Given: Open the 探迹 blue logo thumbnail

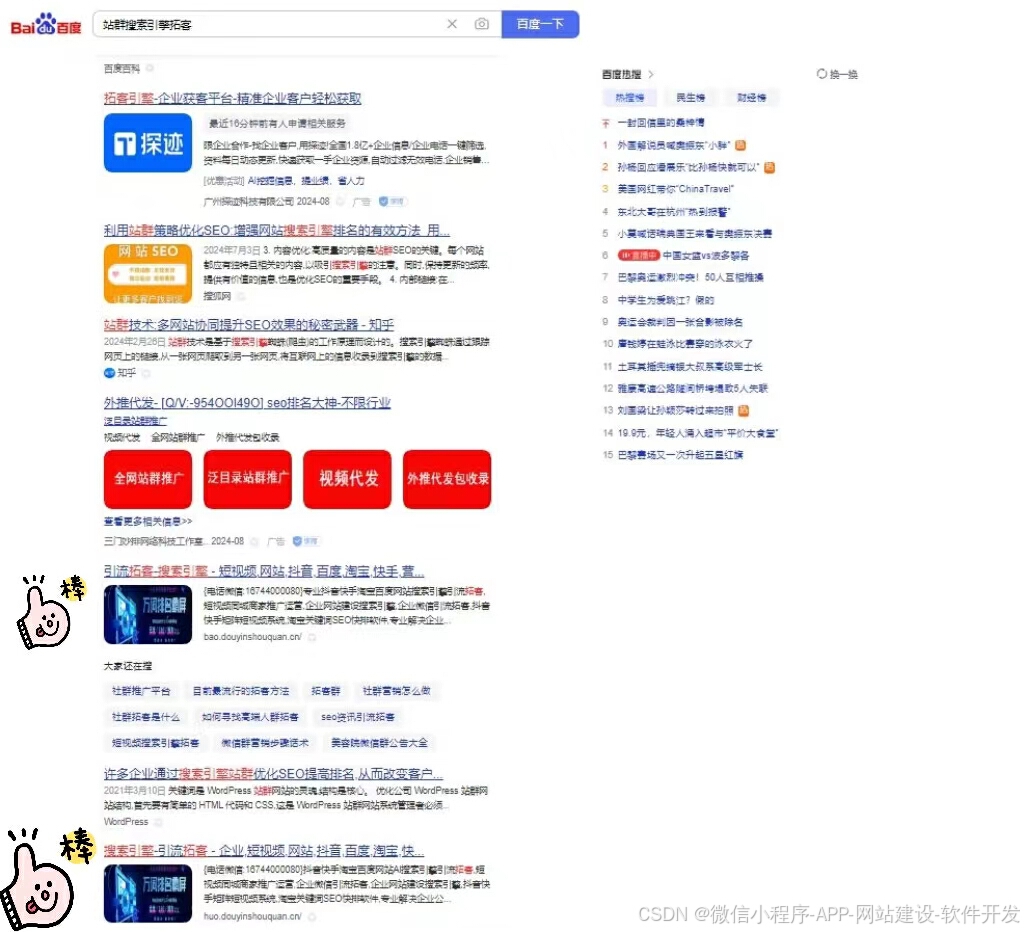Looking at the screenshot, I should click(148, 143).
